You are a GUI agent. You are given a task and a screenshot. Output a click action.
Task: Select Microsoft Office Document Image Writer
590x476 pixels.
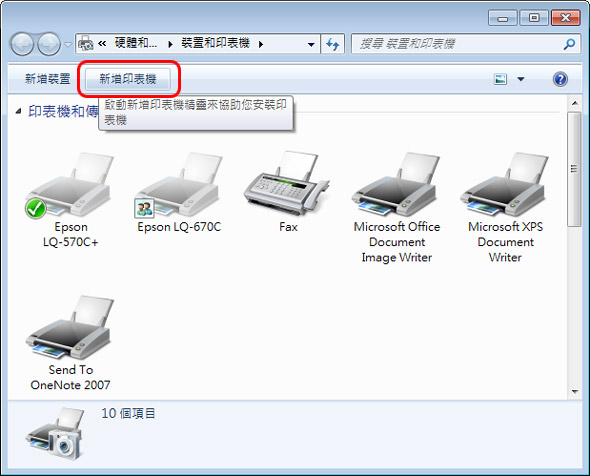397,207
